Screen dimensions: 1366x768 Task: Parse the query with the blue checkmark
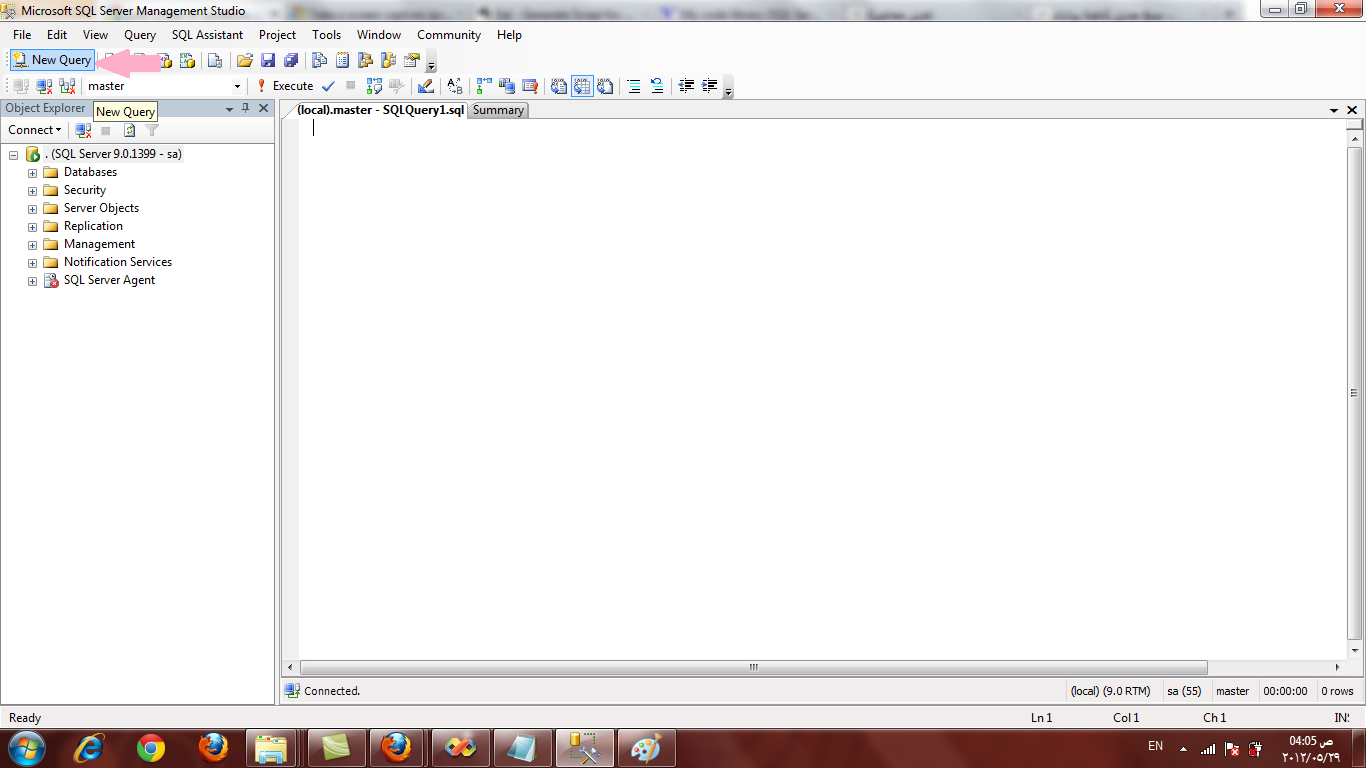coord(328,86)
